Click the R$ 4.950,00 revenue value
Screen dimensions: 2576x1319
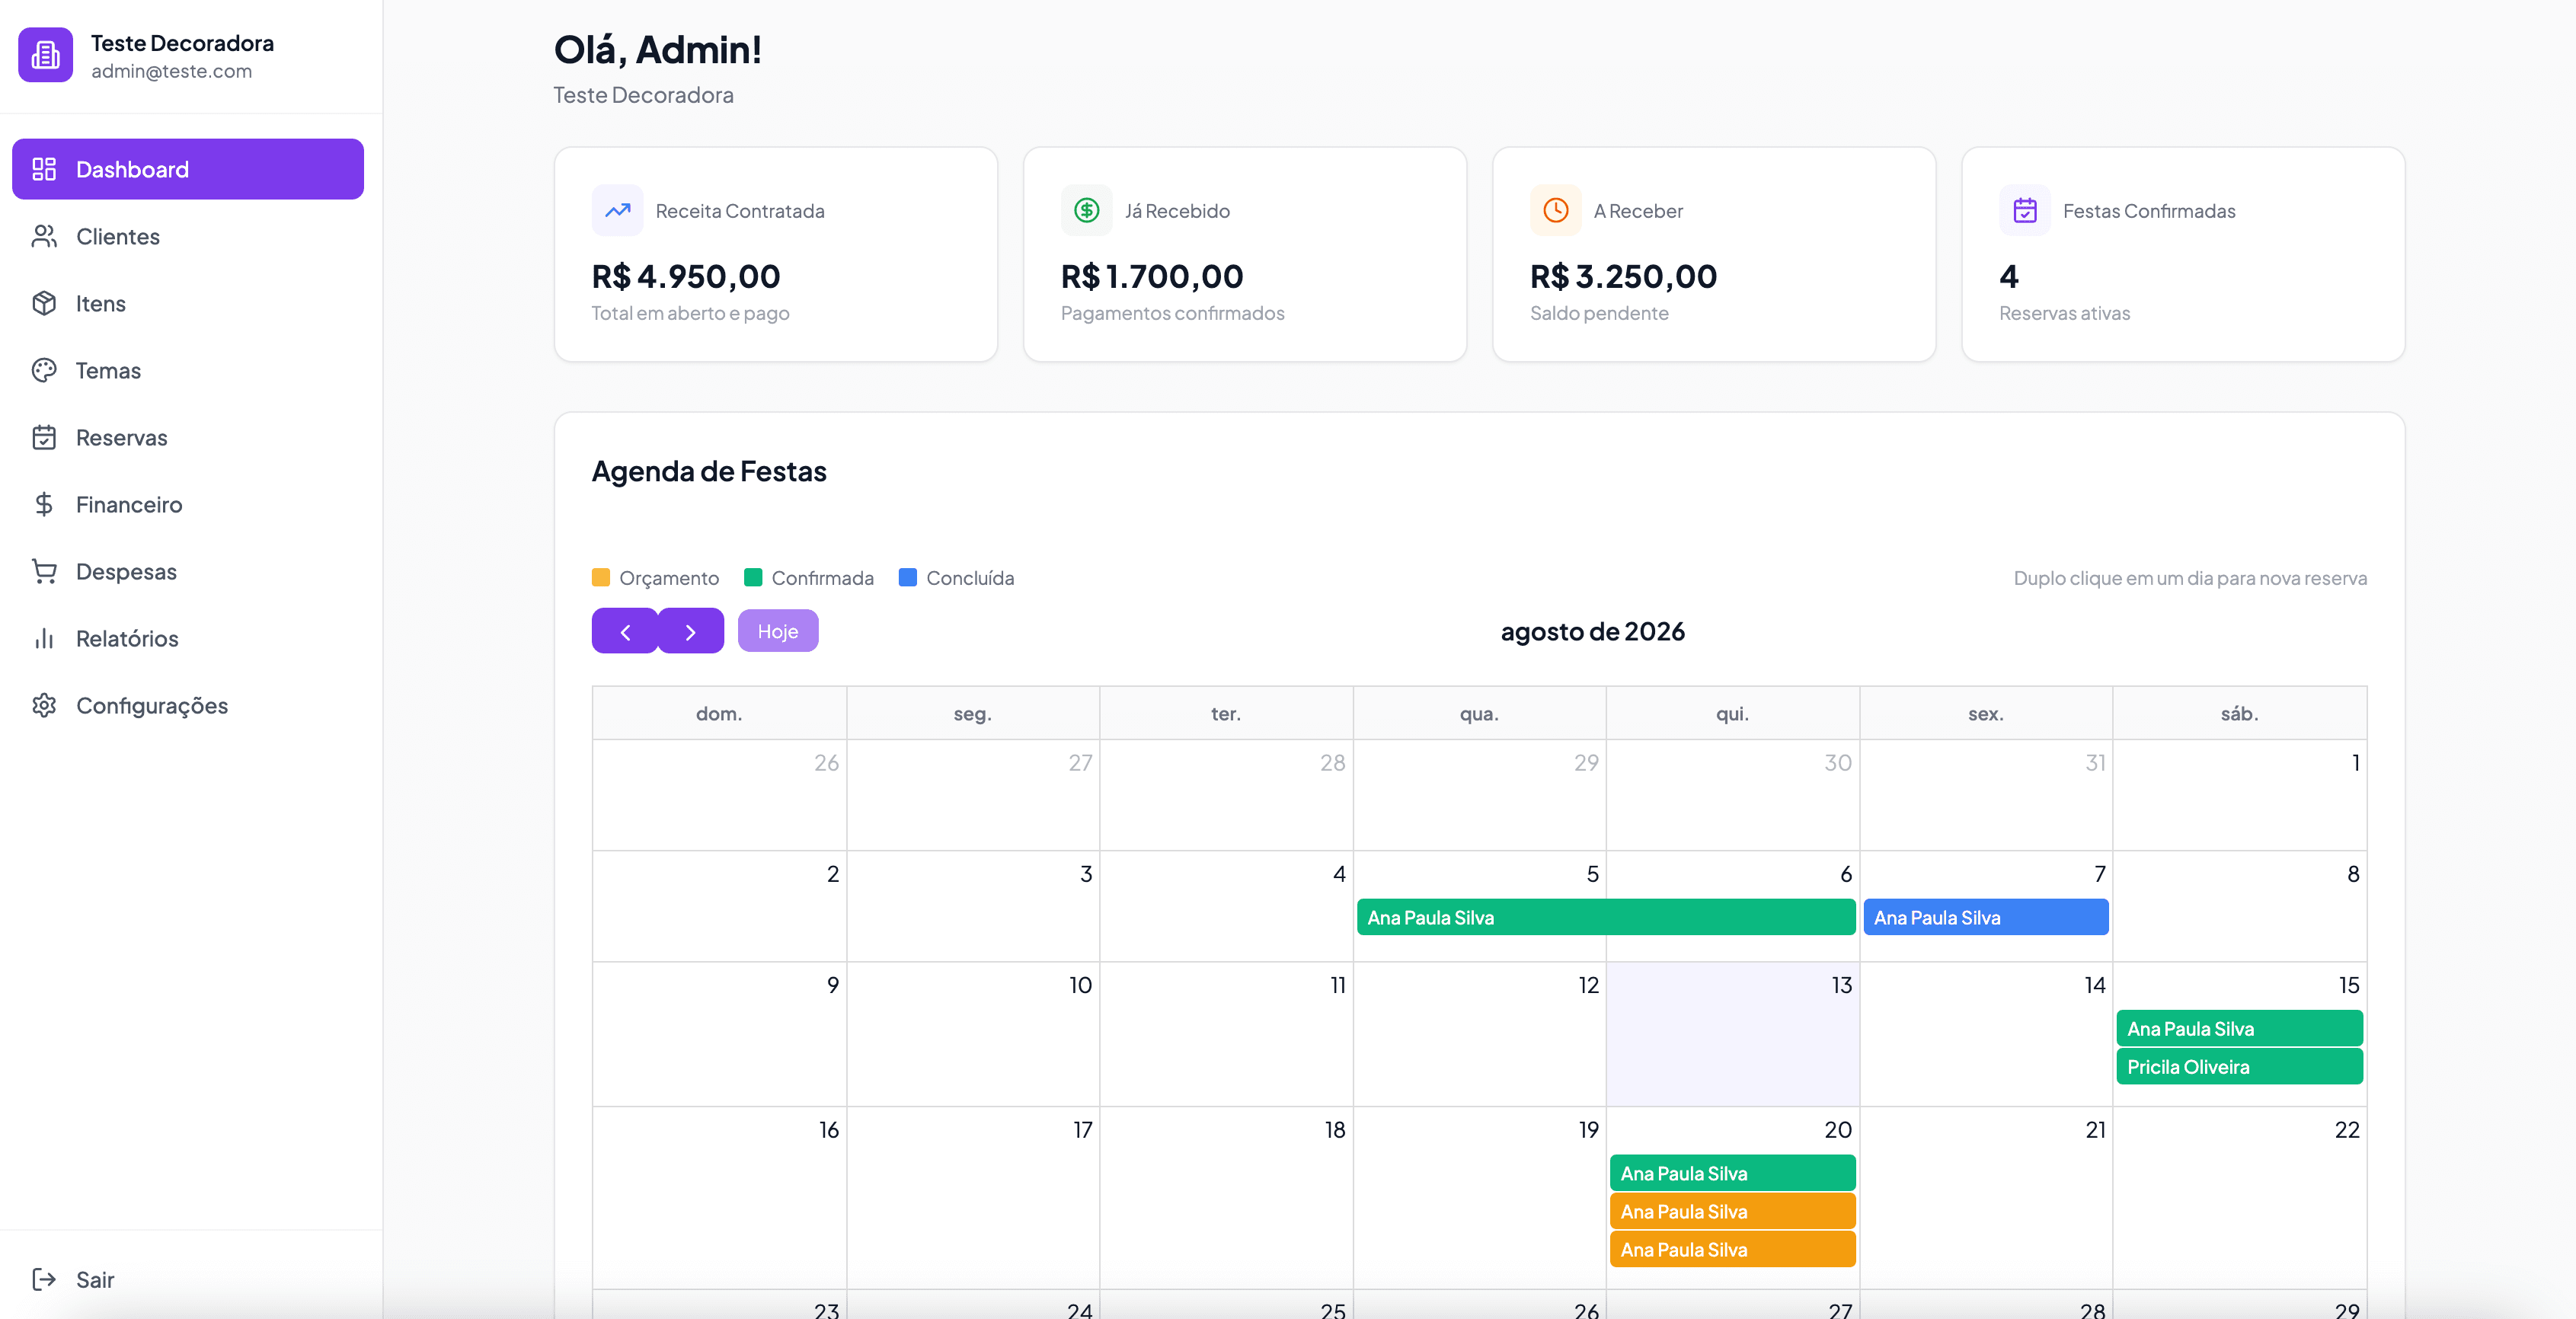(686, 276)
